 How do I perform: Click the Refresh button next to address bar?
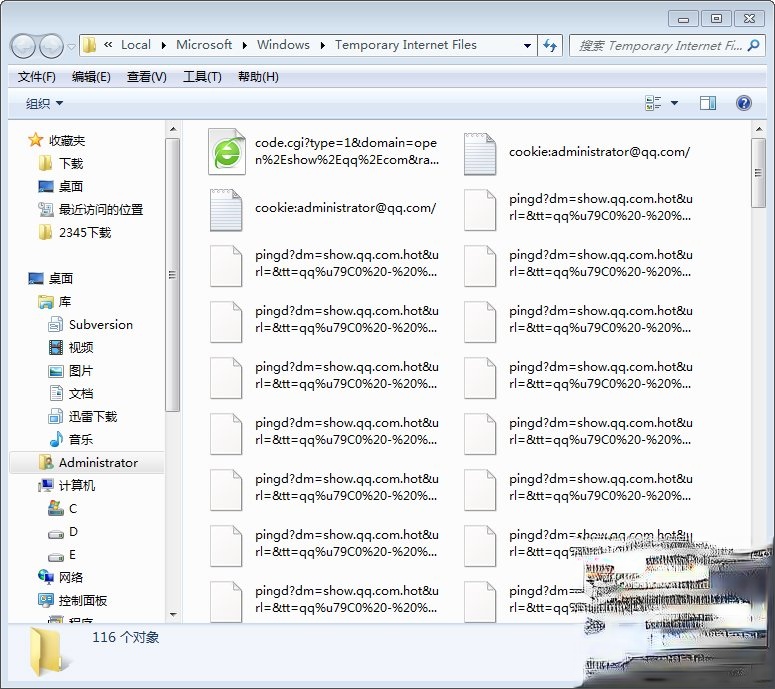[x=550, y=45]
